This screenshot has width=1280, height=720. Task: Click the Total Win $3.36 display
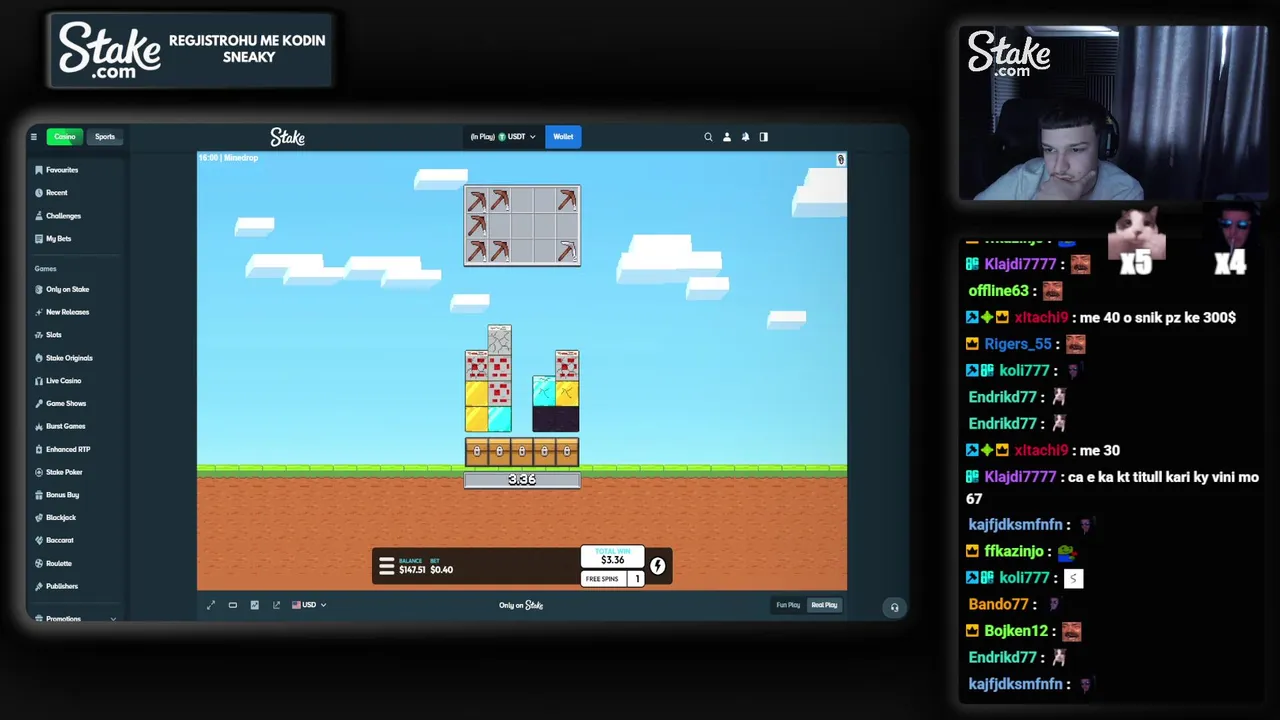tap(612, 557)
